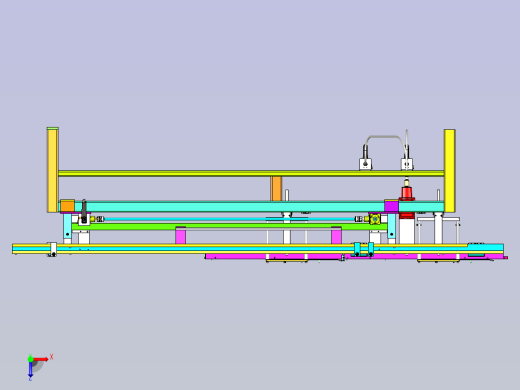This screenshot has width=520, height=390.
Task: Select the black lever handle near the left
Action: [x=84, y=211]
